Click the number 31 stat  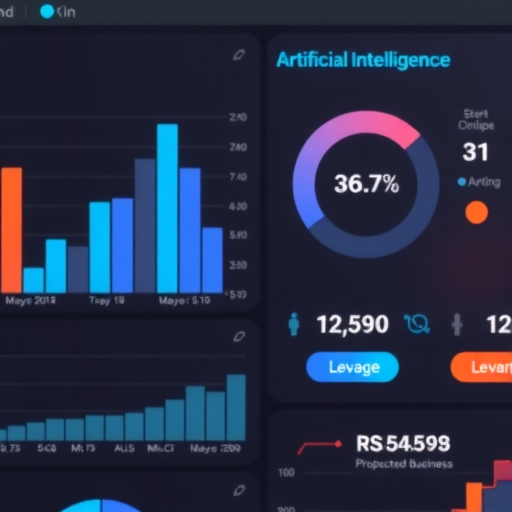tap(476, 152)
